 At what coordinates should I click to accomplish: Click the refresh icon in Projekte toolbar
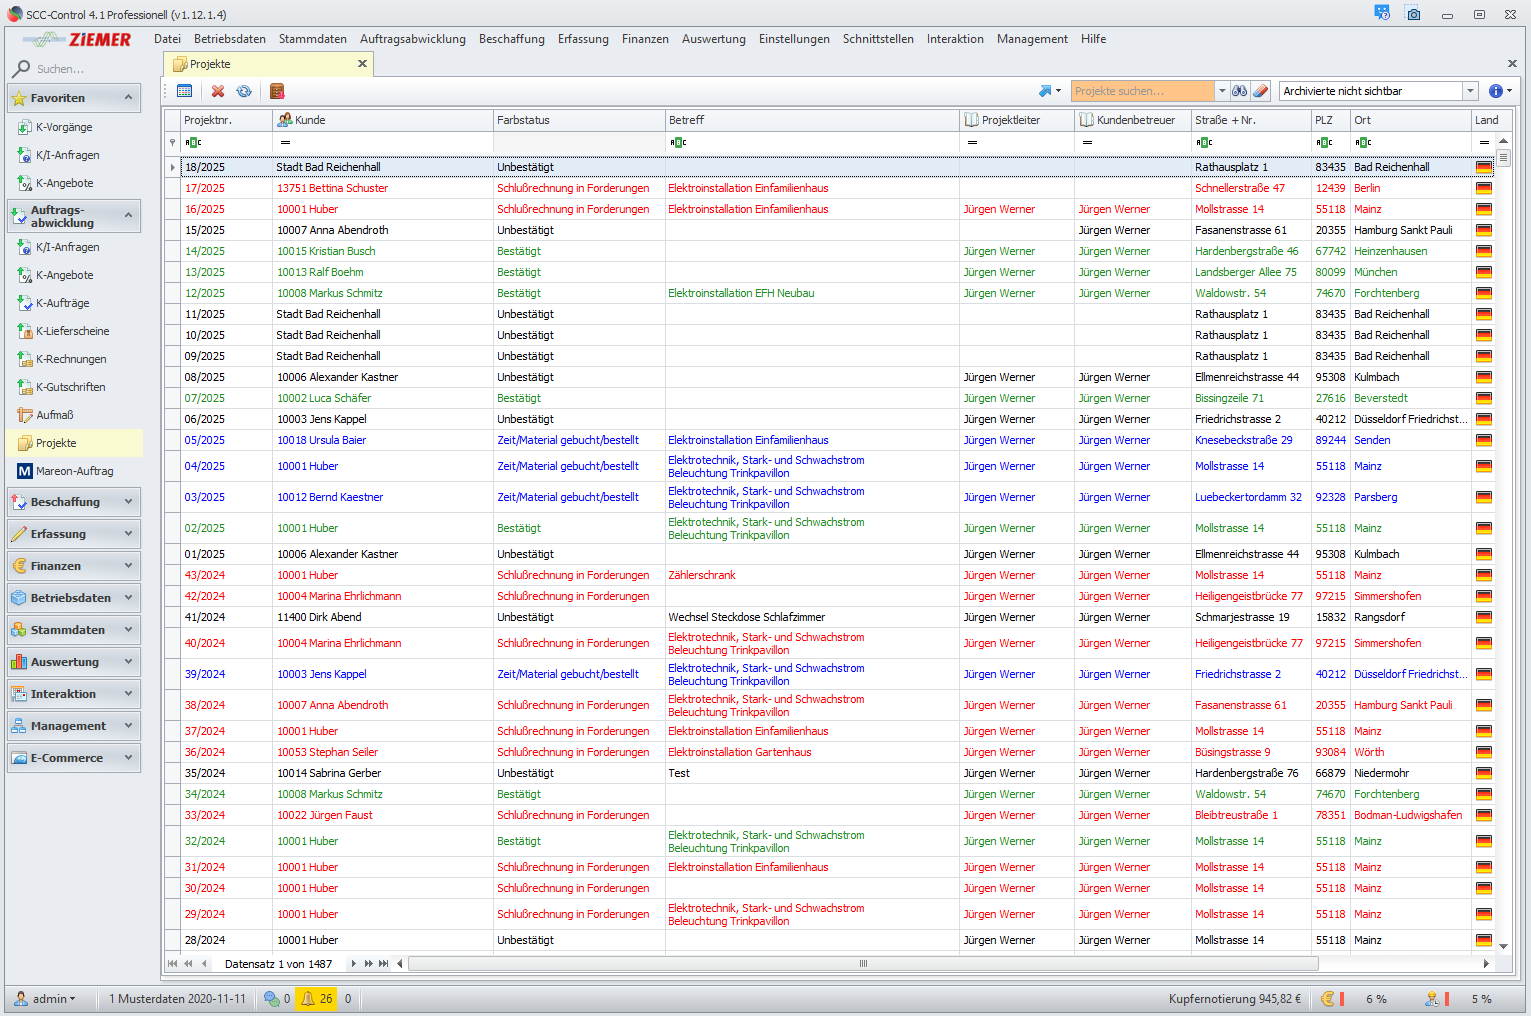244,91
